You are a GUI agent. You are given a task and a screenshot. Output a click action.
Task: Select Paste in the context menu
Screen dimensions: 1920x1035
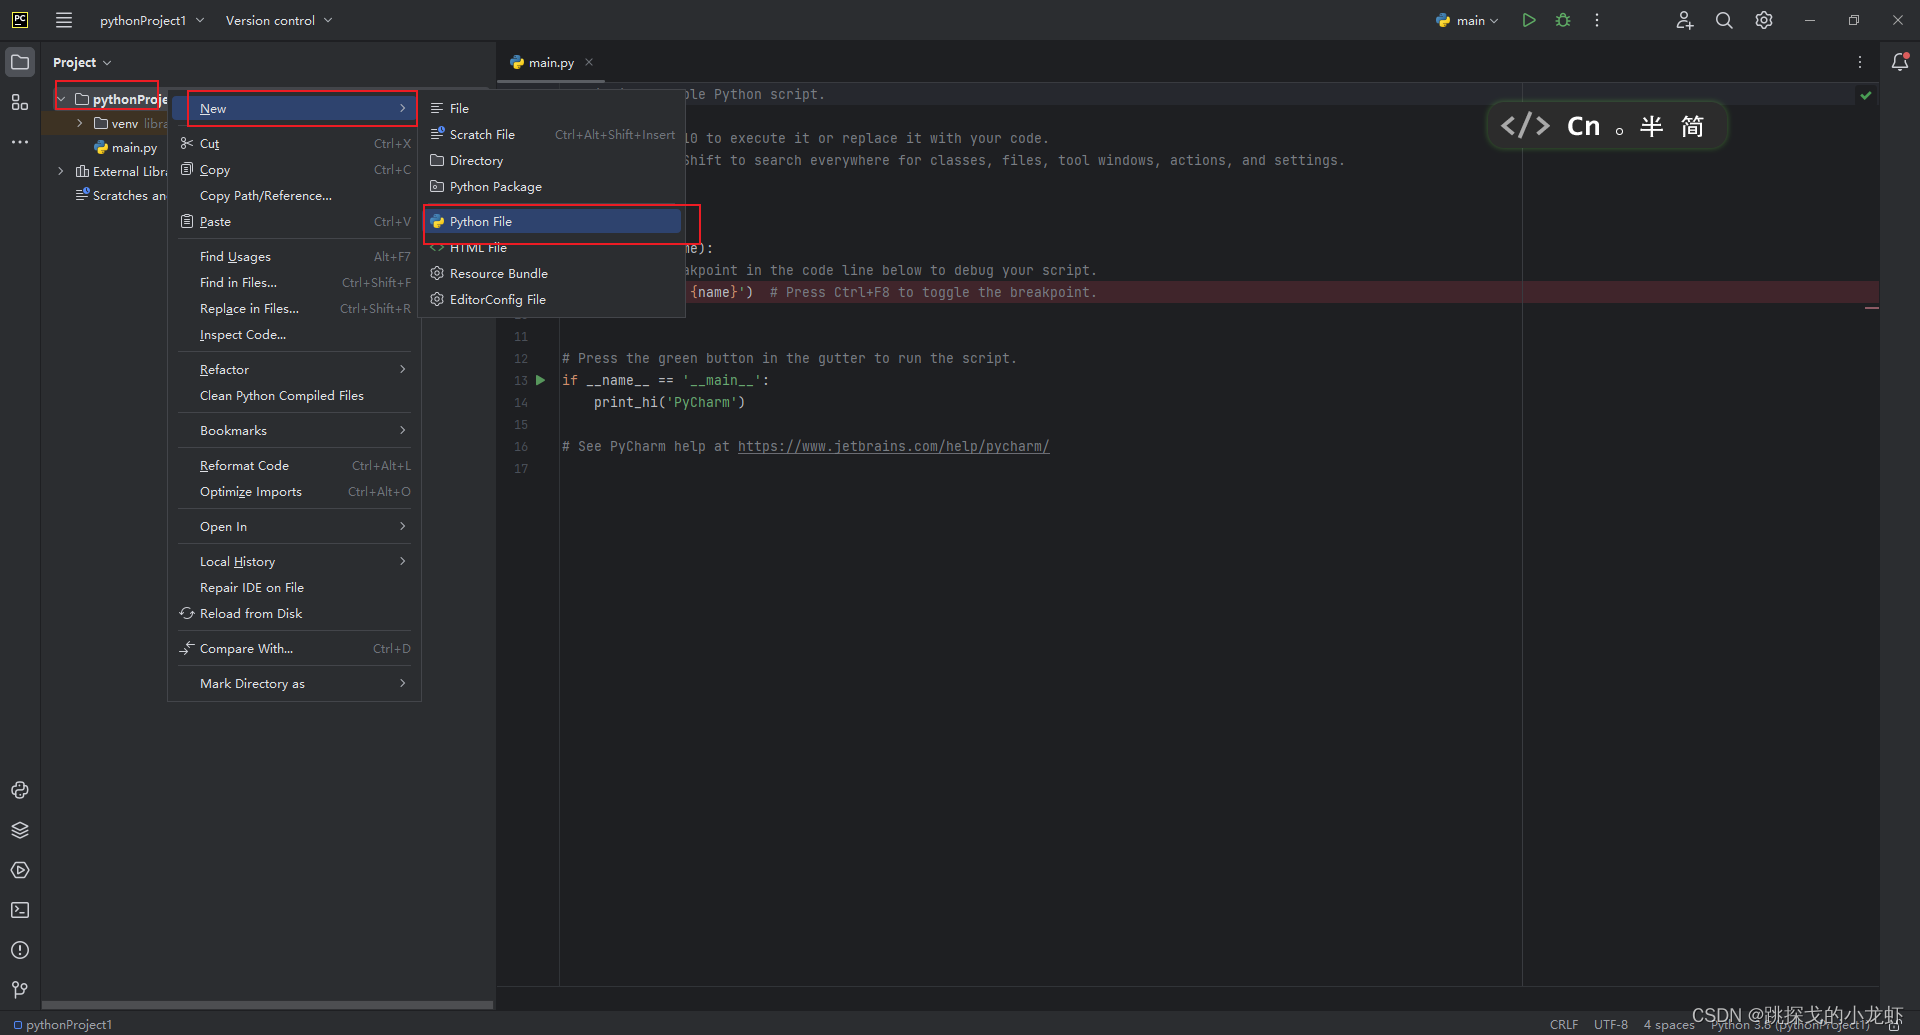tap(294, 221)
